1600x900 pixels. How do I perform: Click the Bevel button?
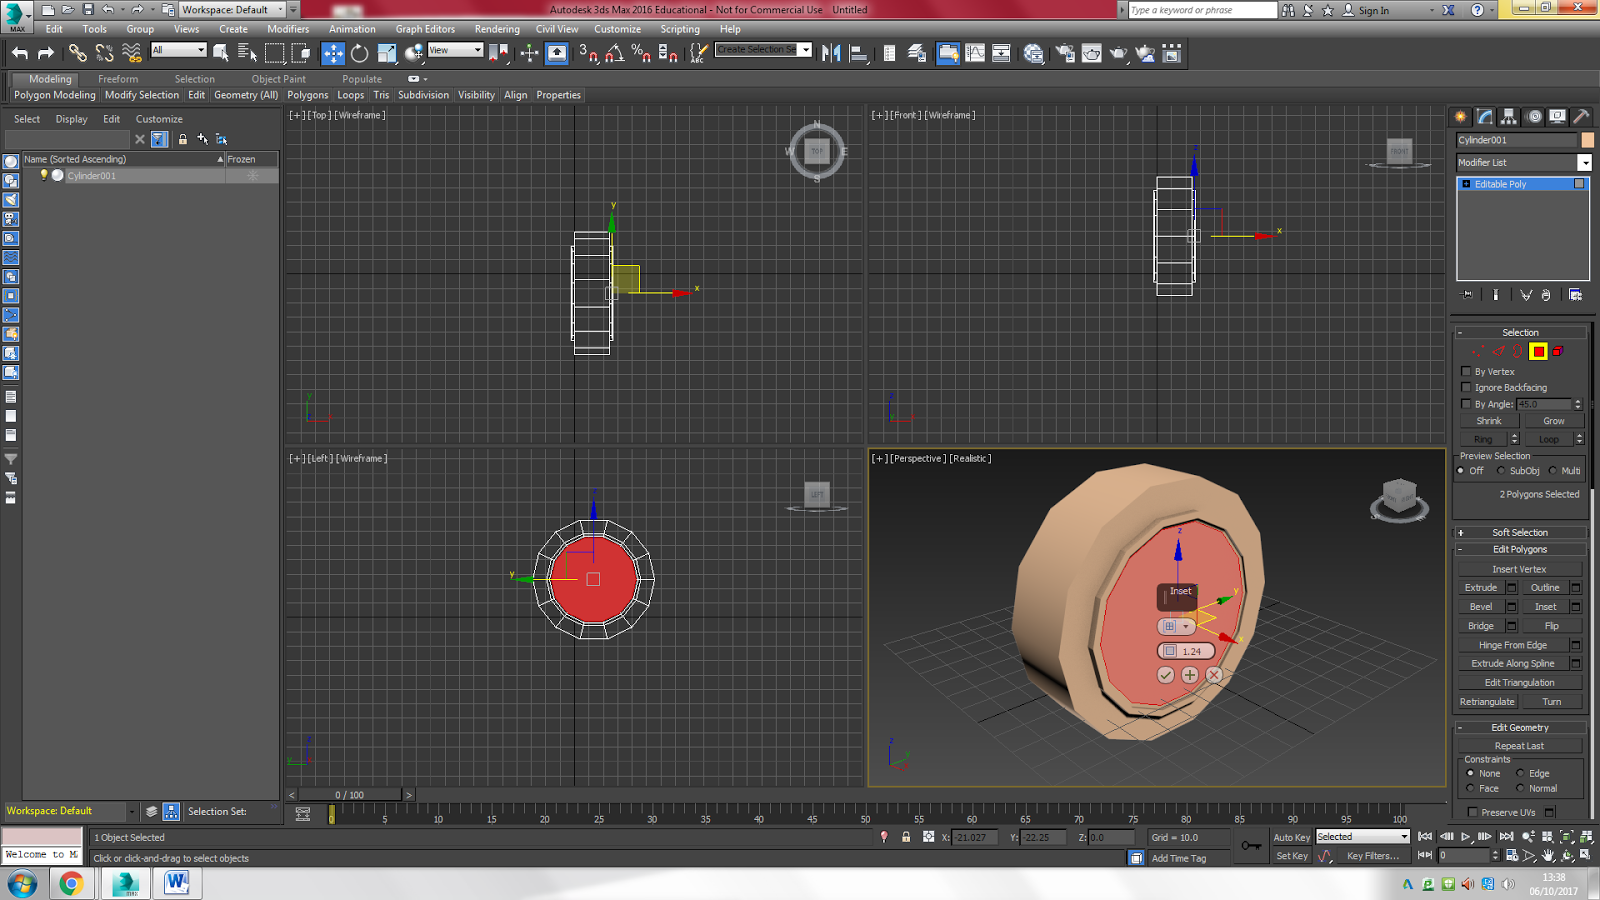point(1481,607)
